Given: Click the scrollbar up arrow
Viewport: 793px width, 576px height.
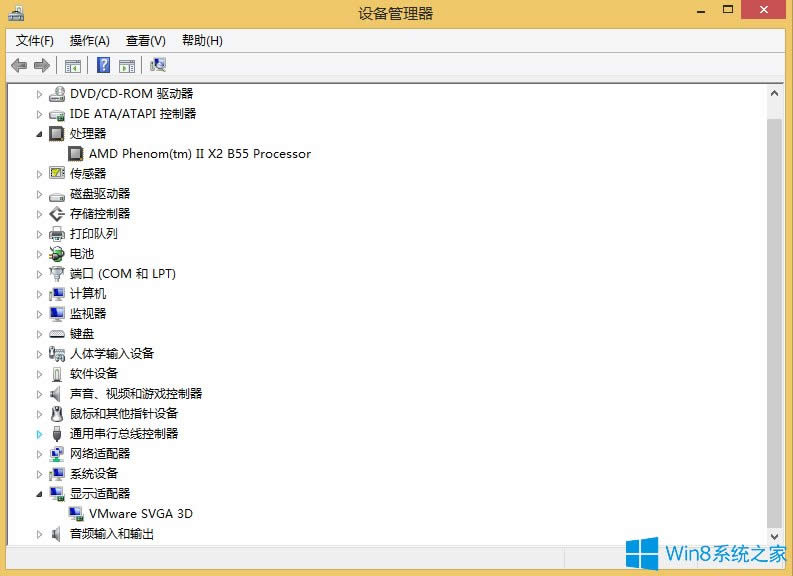Looking at the screenshot, I should [774, 93].
